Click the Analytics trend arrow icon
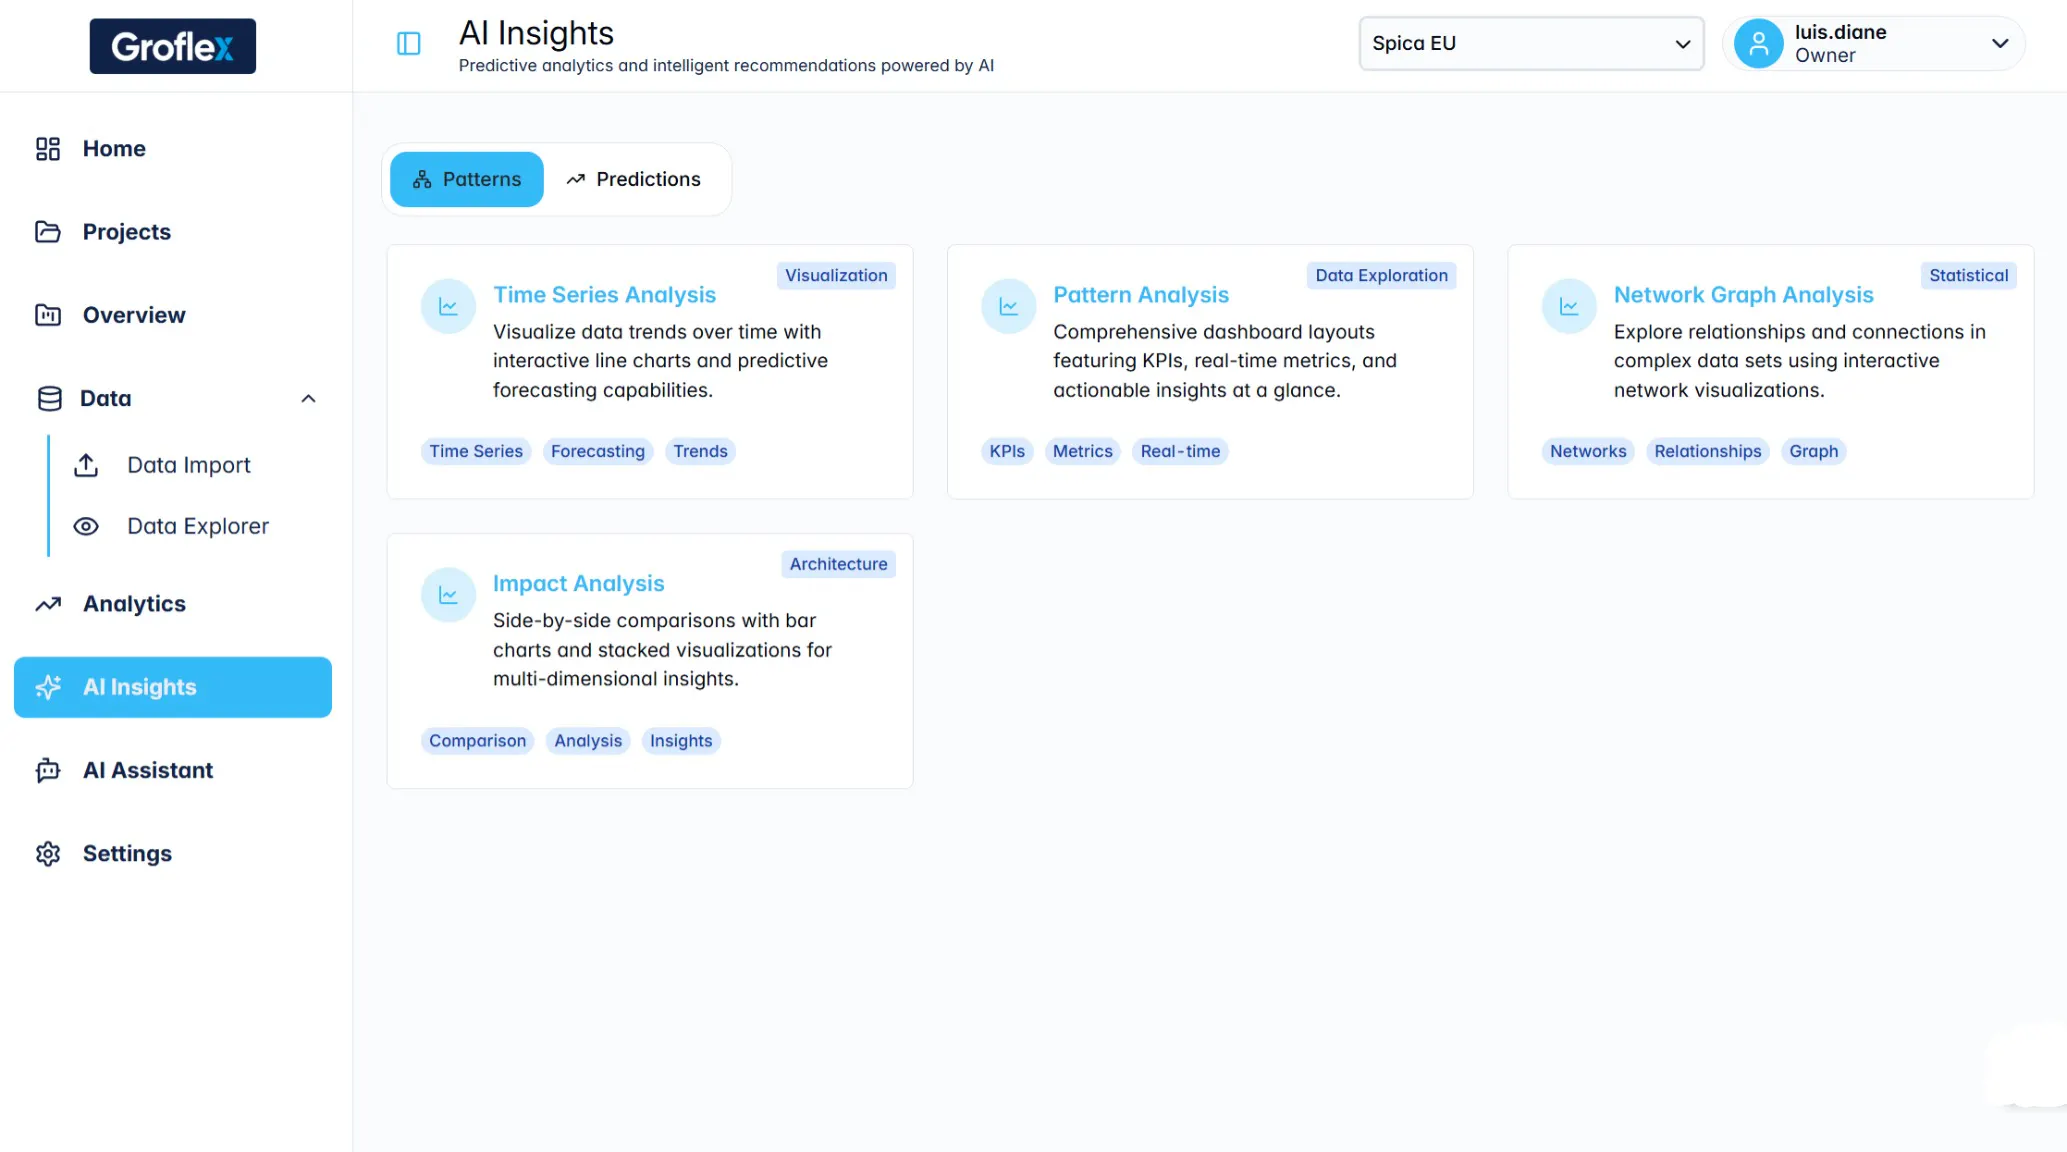 48,604
